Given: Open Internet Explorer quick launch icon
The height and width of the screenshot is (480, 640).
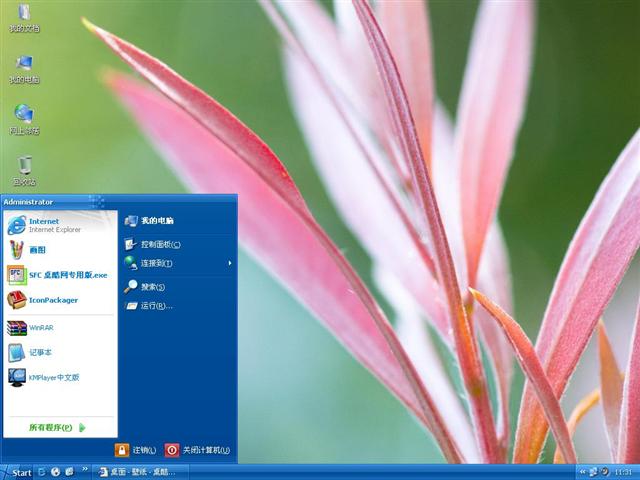Looking at the screenshot, I should (x=42, y=472).
